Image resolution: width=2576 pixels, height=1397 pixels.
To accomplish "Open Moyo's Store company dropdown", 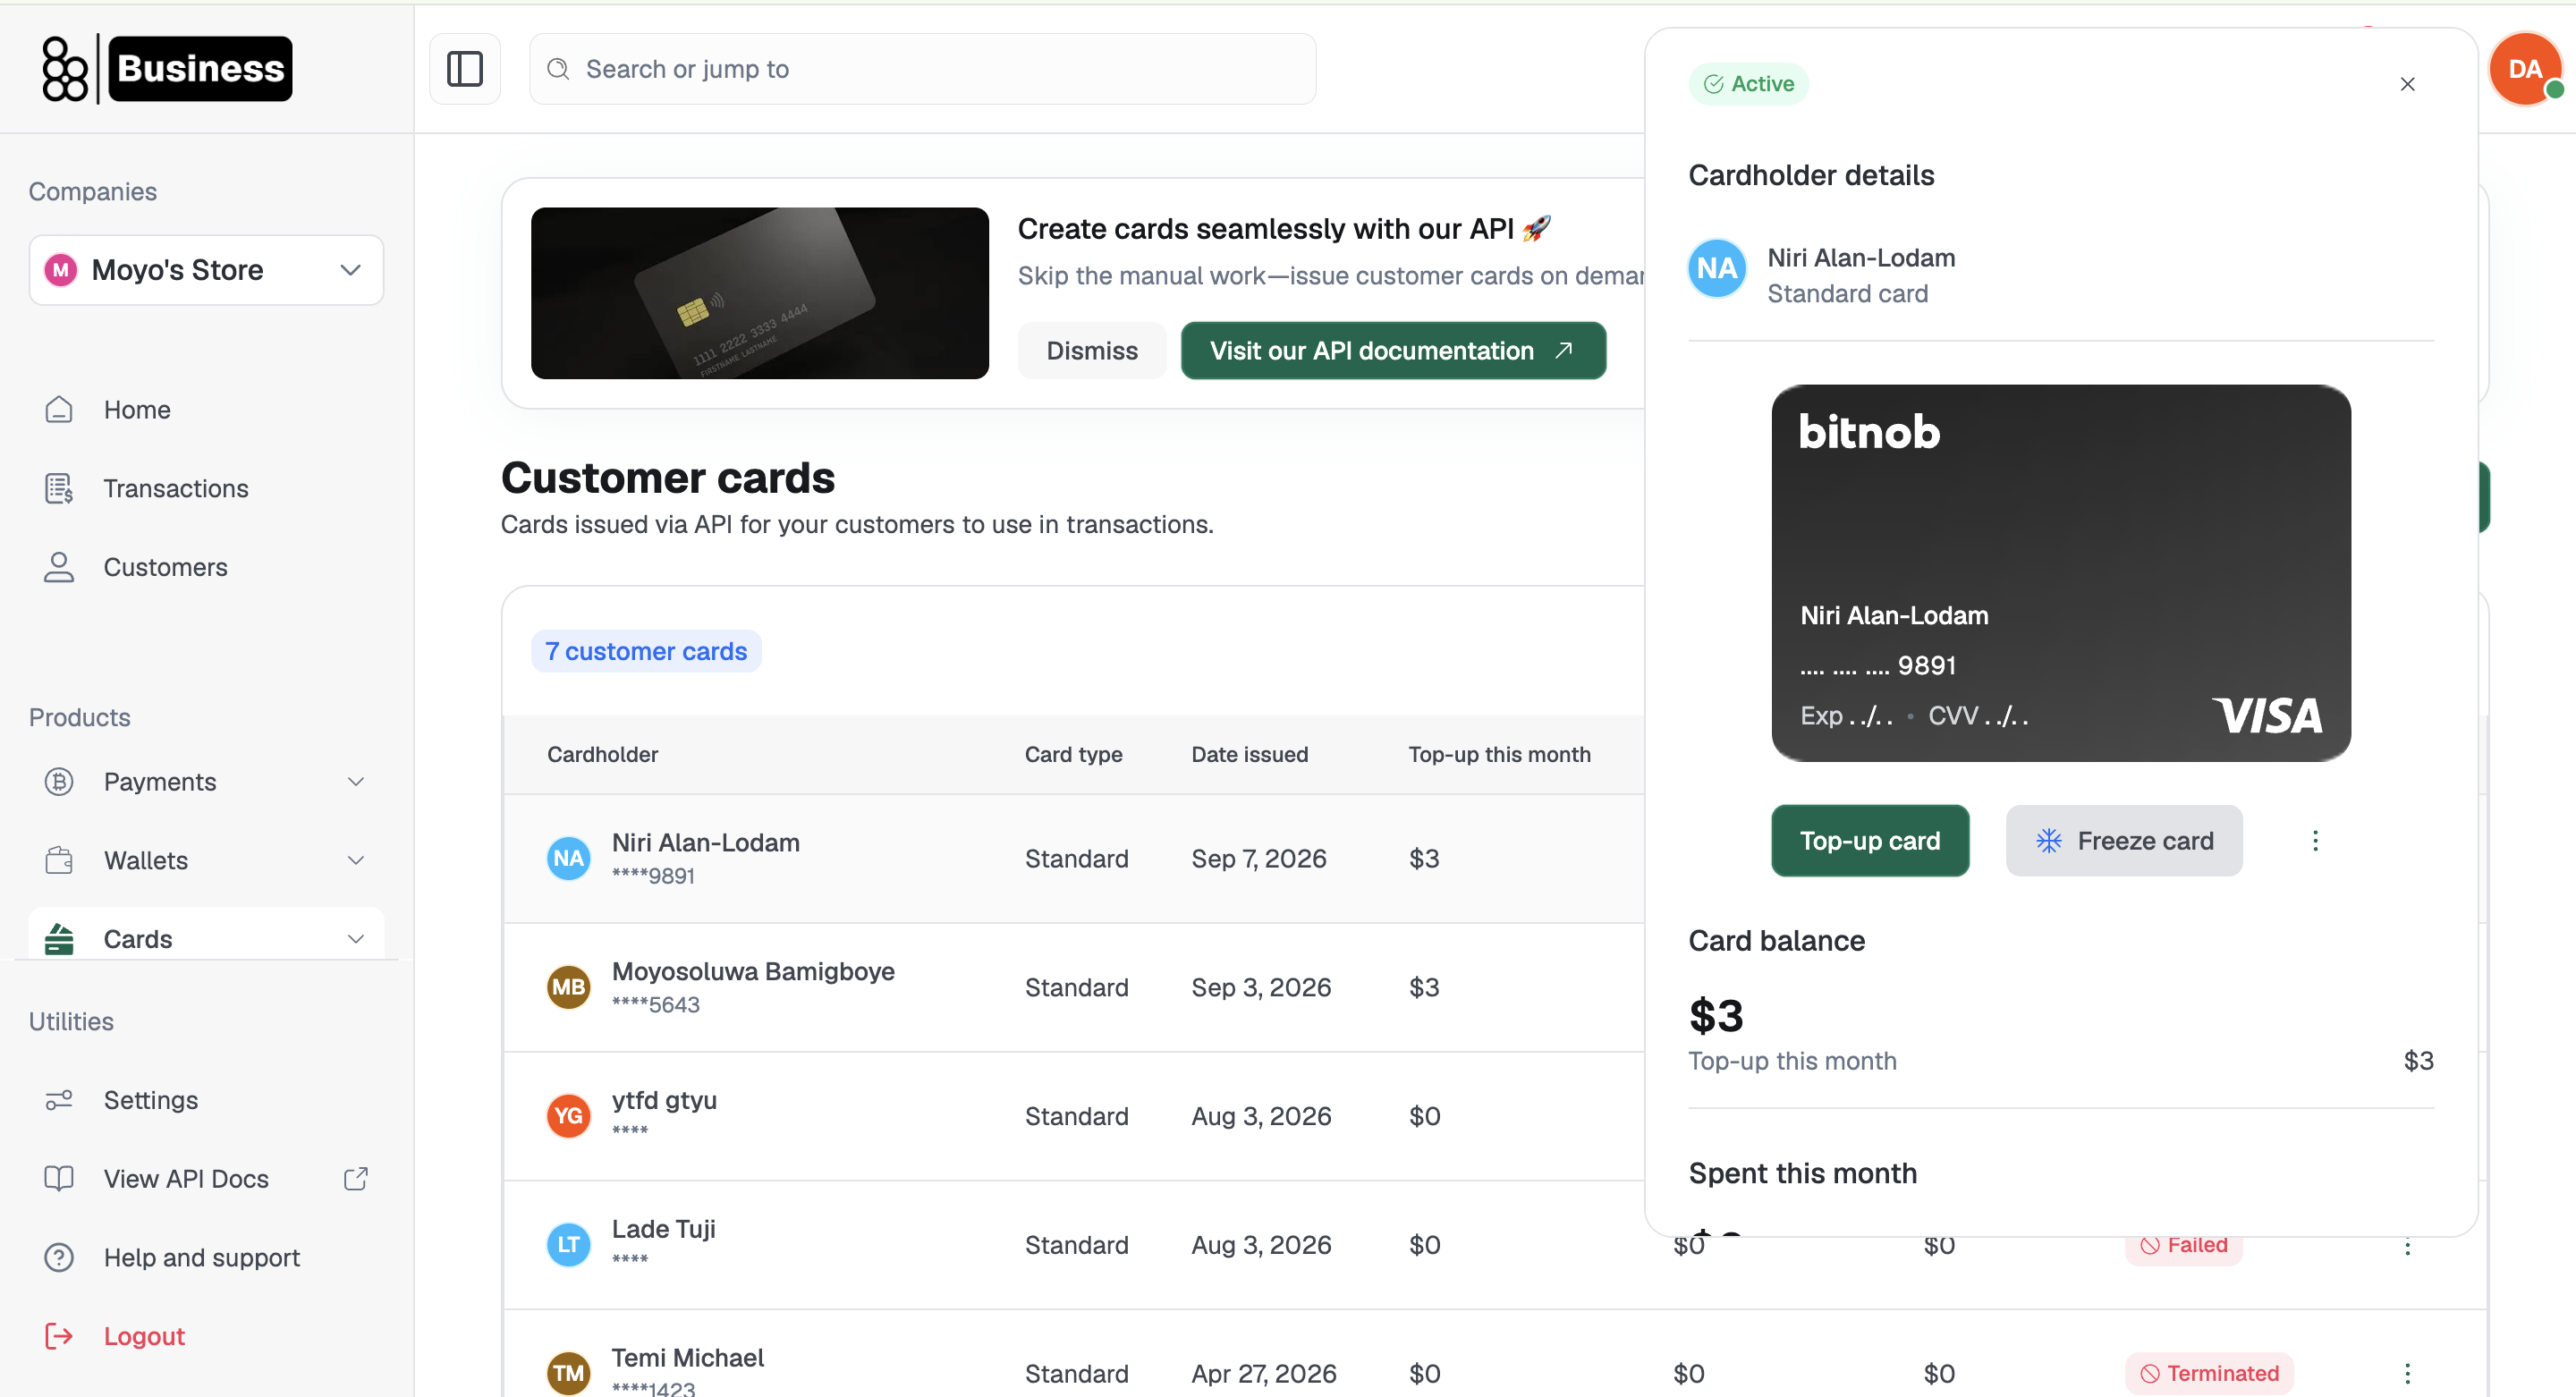I will [206, 270].
